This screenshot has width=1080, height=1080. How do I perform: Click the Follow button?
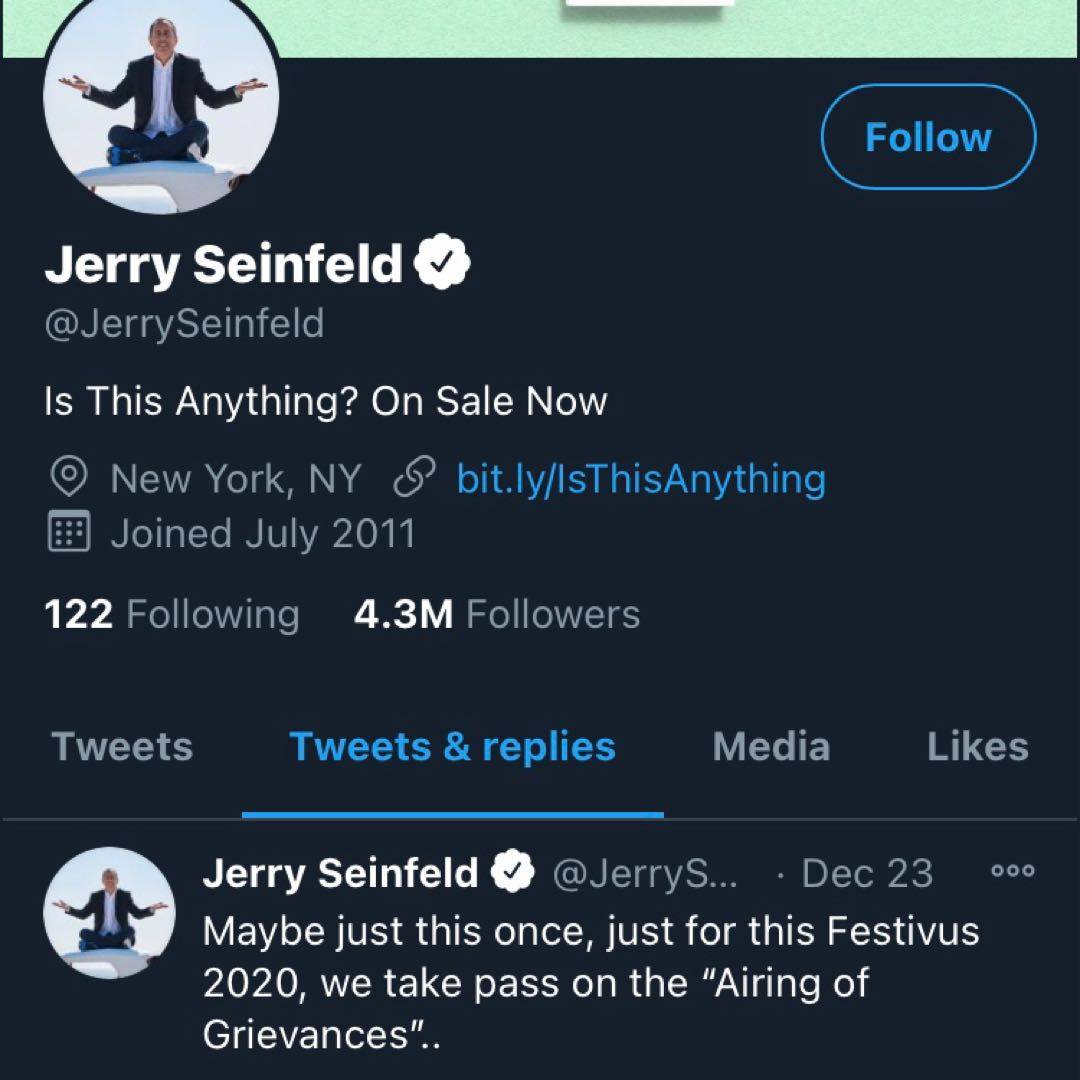click(x=927, y=137)
